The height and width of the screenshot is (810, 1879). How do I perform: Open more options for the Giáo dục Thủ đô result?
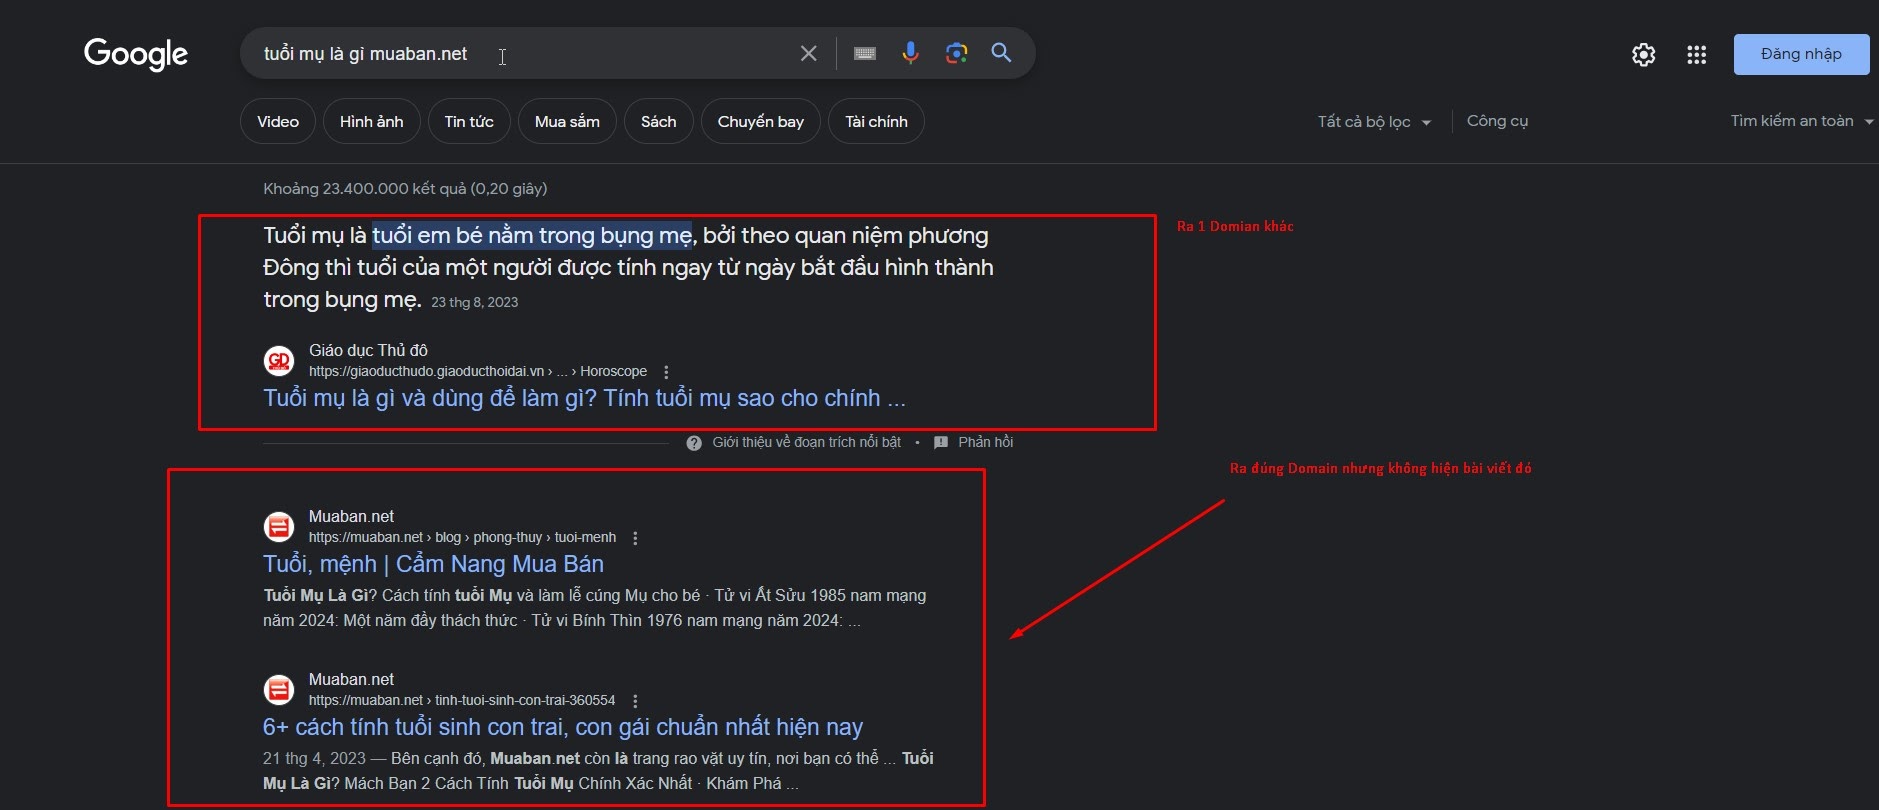pyautogui.click(x=666, y=372)
